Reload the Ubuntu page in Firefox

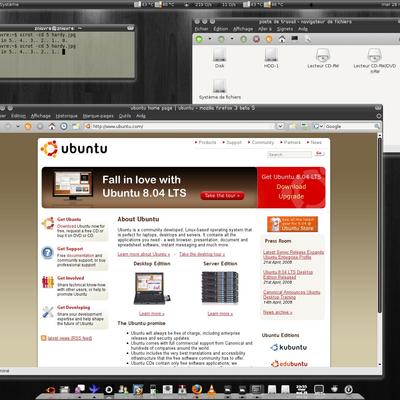28,126
